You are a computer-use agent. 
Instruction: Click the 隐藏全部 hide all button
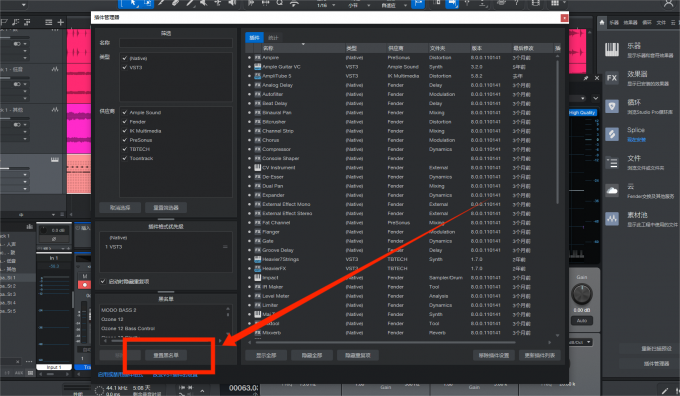pyautogui.click(x=312, y=355)
